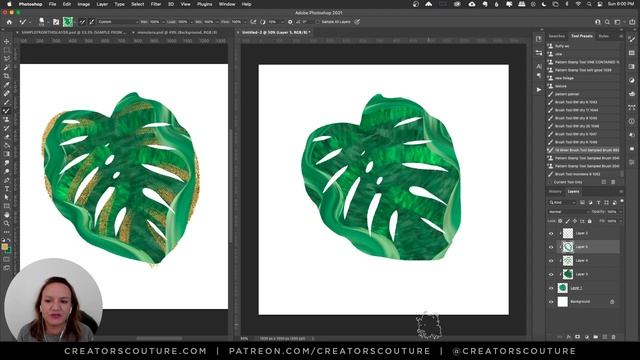Delete tool preset trash icon
The image size is (640, 360).
[613, 182]
